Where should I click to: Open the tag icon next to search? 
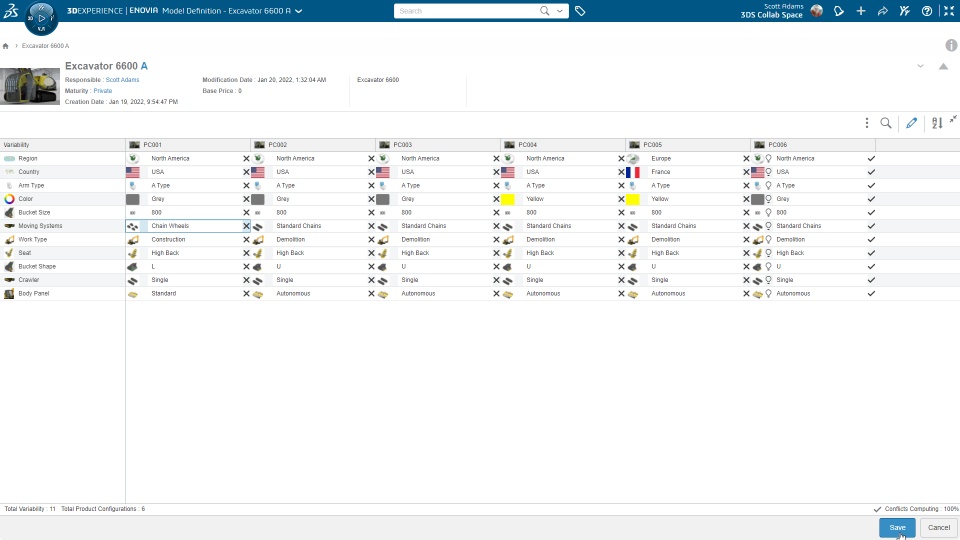coord(580,11)
